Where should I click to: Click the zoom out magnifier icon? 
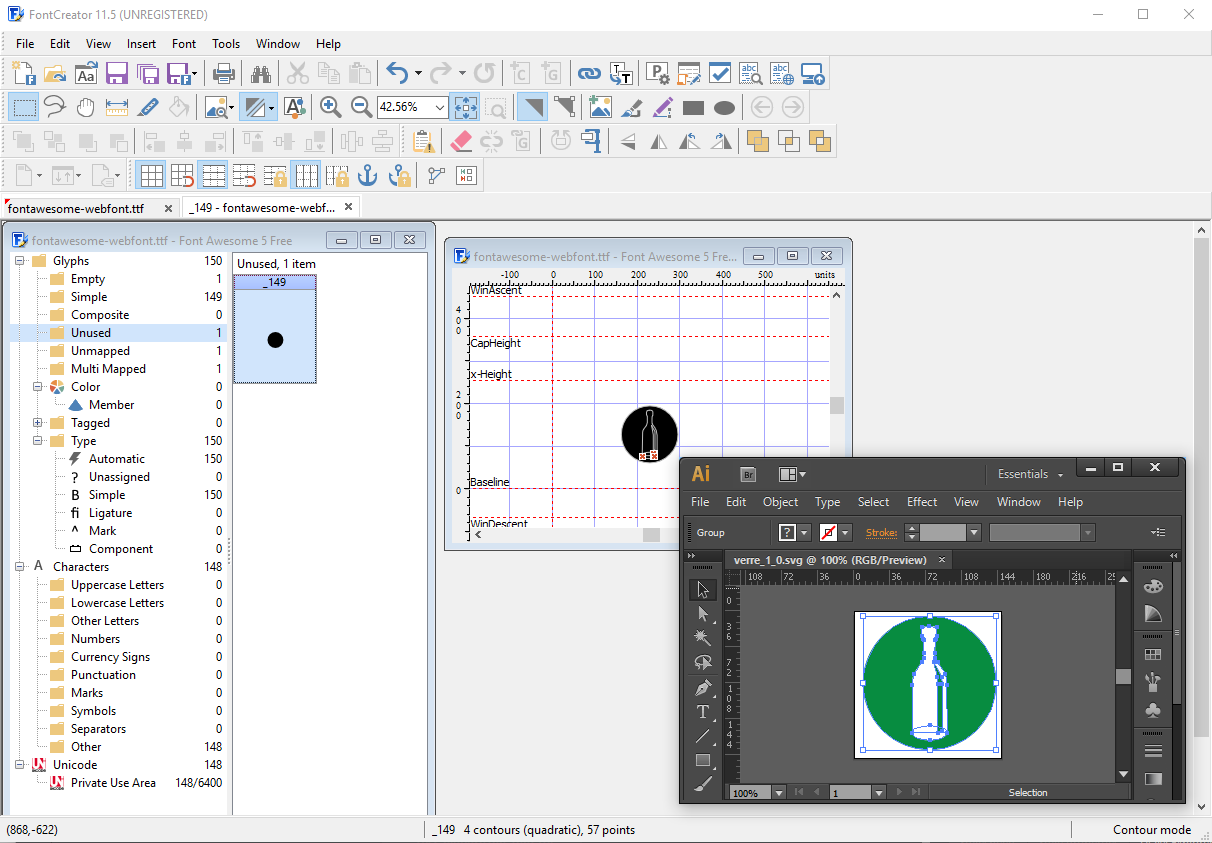pyautogui.click(x=361, y=107)
